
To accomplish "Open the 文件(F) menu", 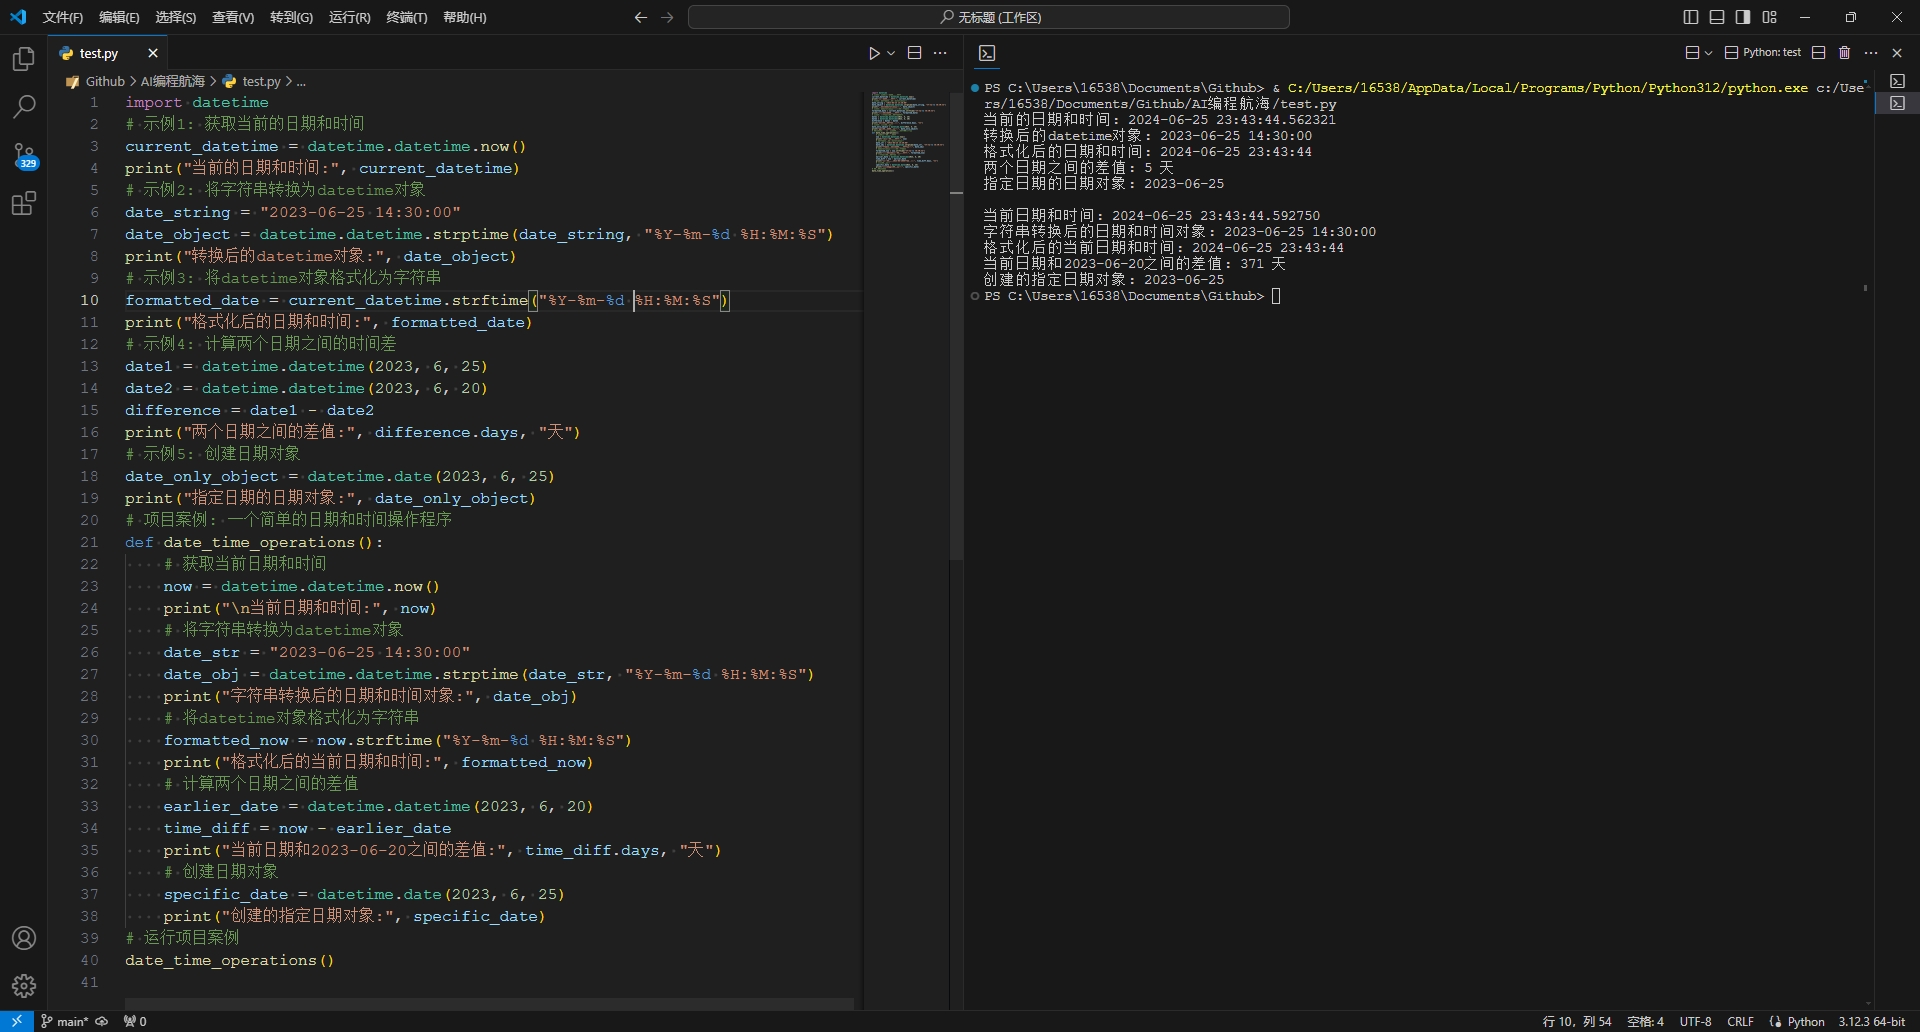I will click(63, 17).
